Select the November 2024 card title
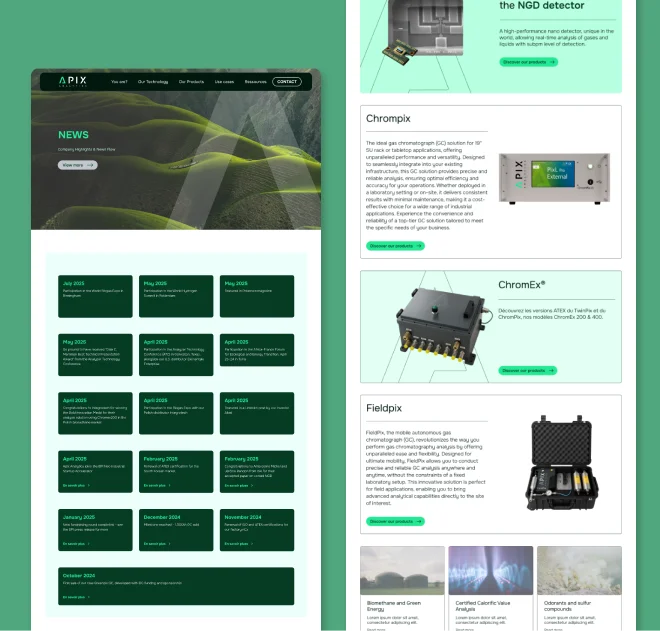Screen dimensions: 660x631 click(x=242, y=517)
